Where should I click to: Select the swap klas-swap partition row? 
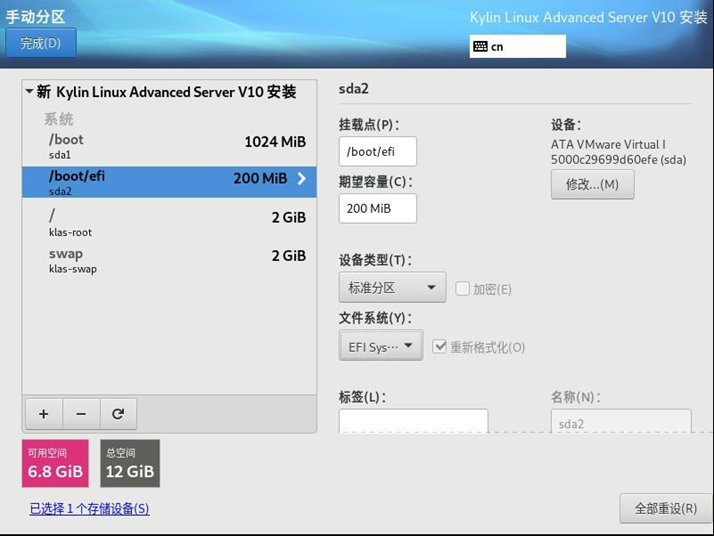[x=169, y=260]
